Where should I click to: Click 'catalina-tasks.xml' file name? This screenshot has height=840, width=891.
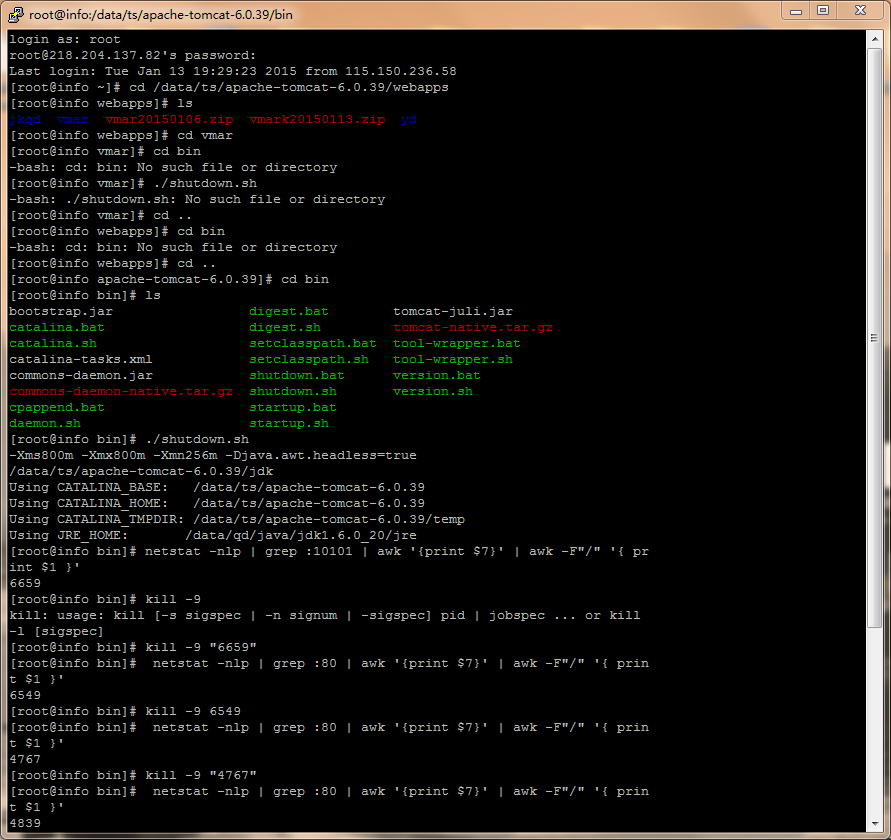point(81,359)
